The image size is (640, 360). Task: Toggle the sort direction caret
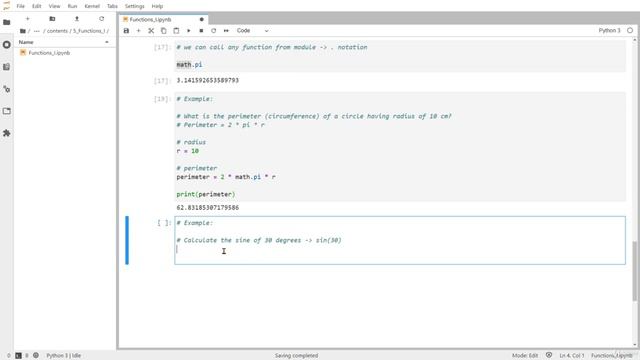point(107,42)
